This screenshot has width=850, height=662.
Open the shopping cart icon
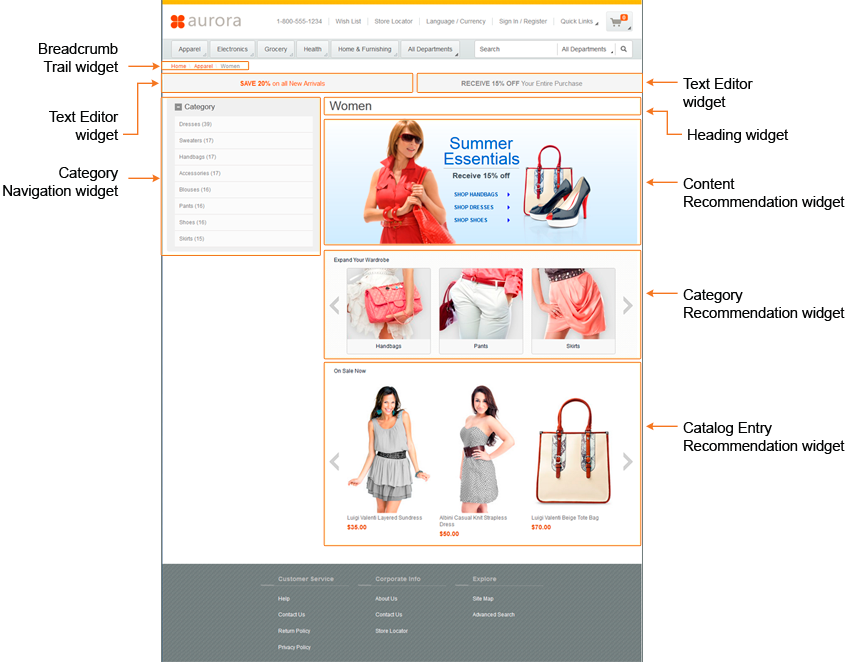click(615, 23)
